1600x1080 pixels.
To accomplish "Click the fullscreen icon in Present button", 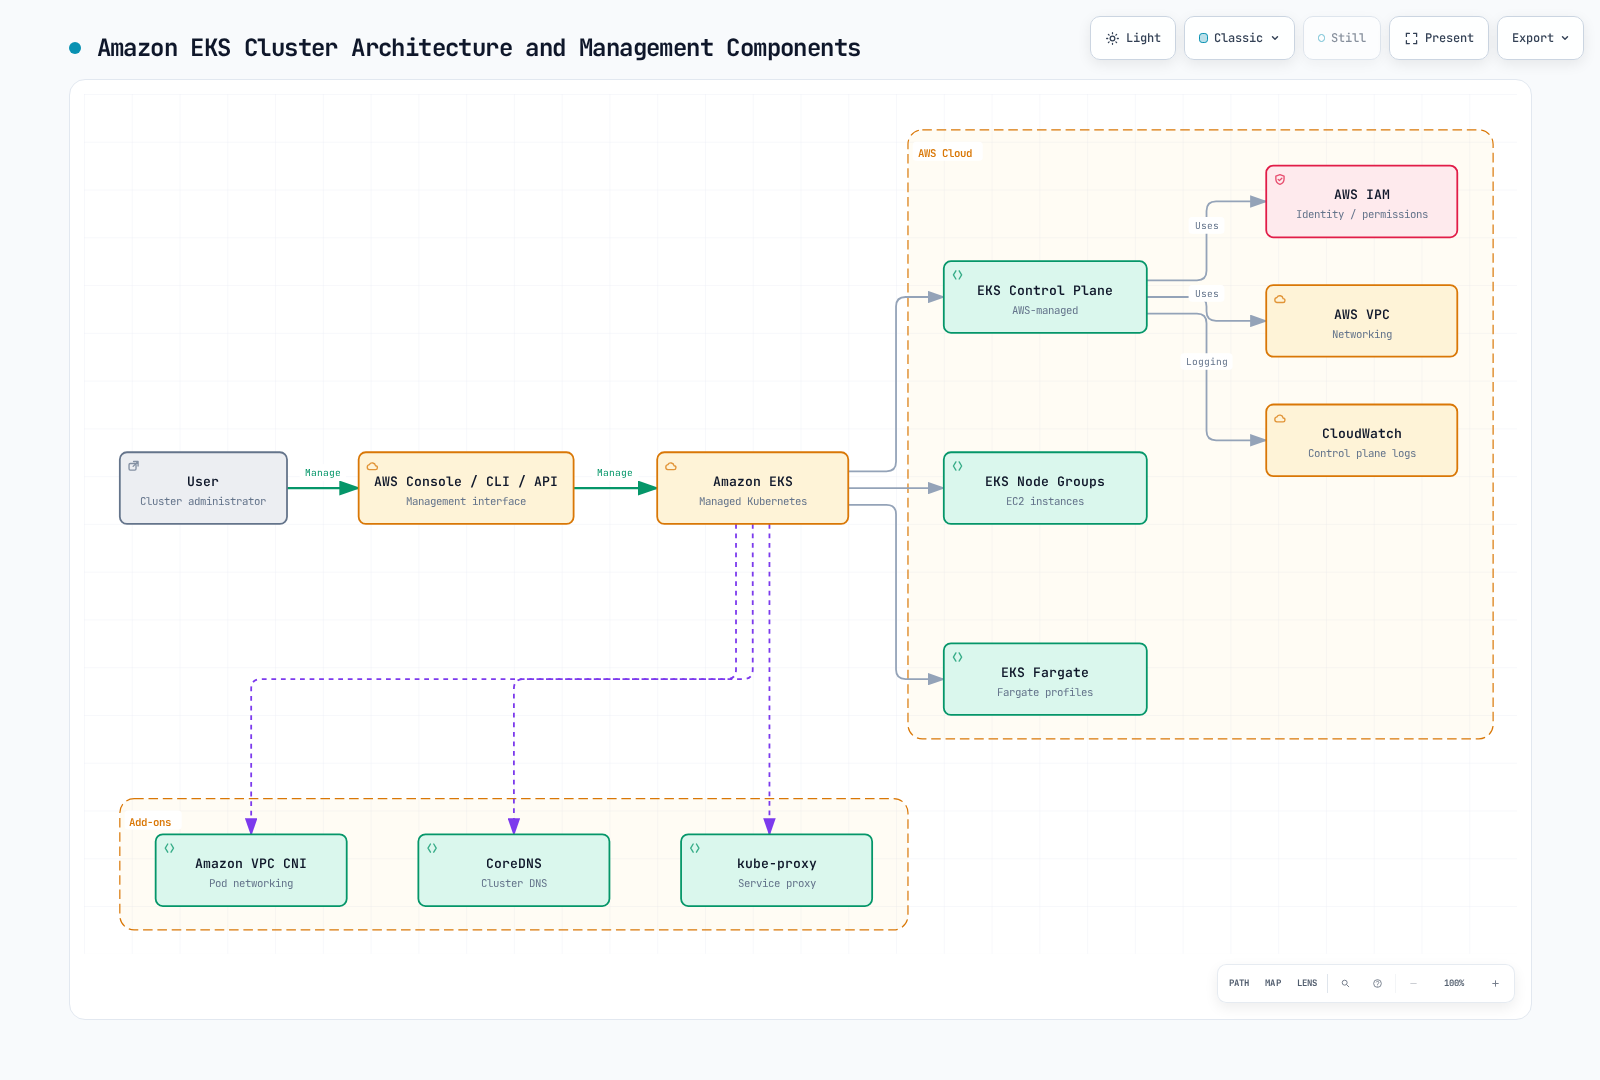I will point(1411,38).
